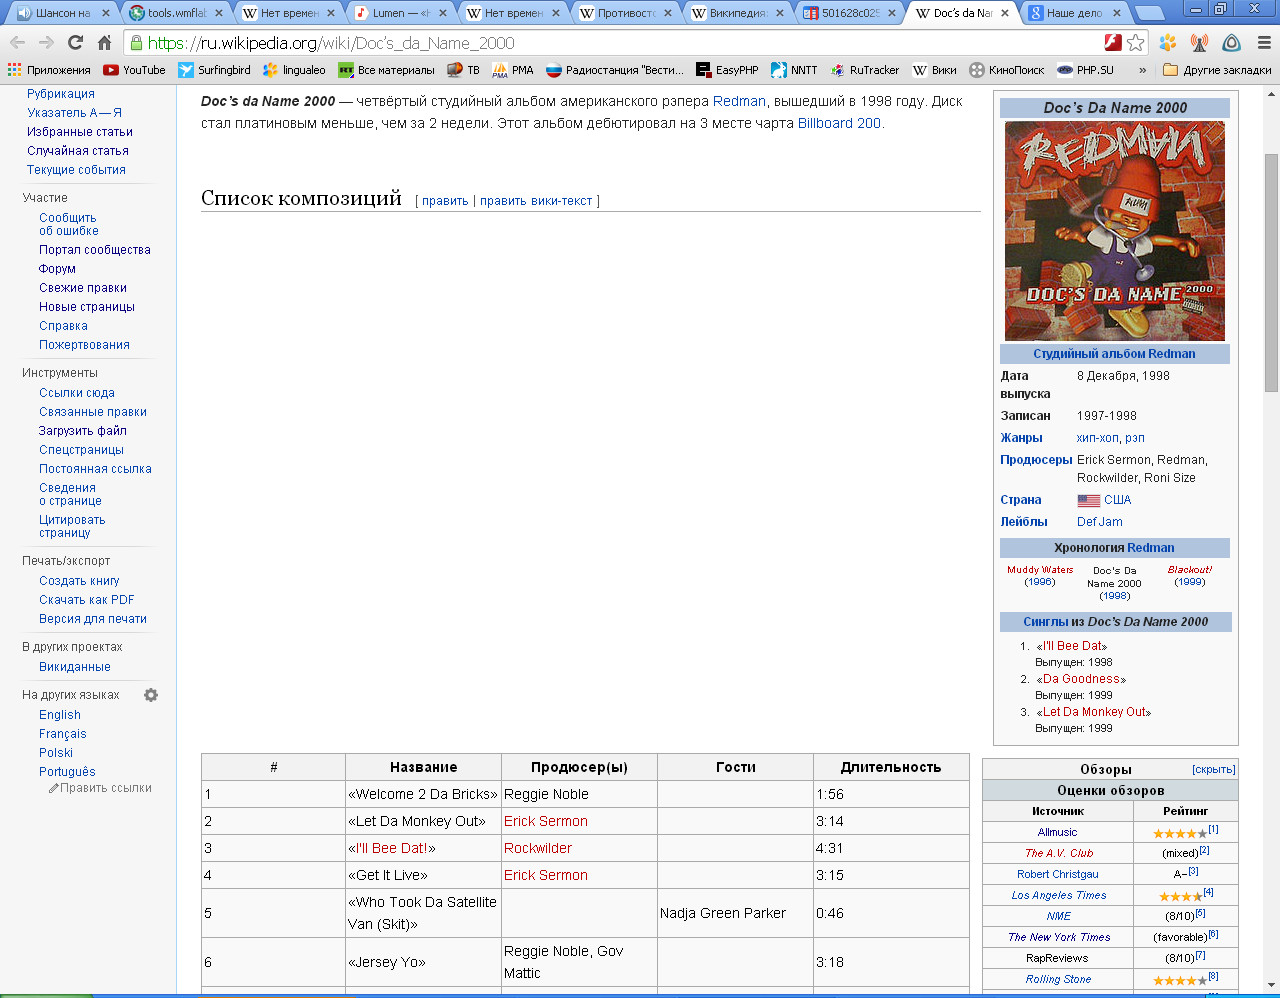
Task: Open the YouTube bookmark
Action: pos(134,70)
